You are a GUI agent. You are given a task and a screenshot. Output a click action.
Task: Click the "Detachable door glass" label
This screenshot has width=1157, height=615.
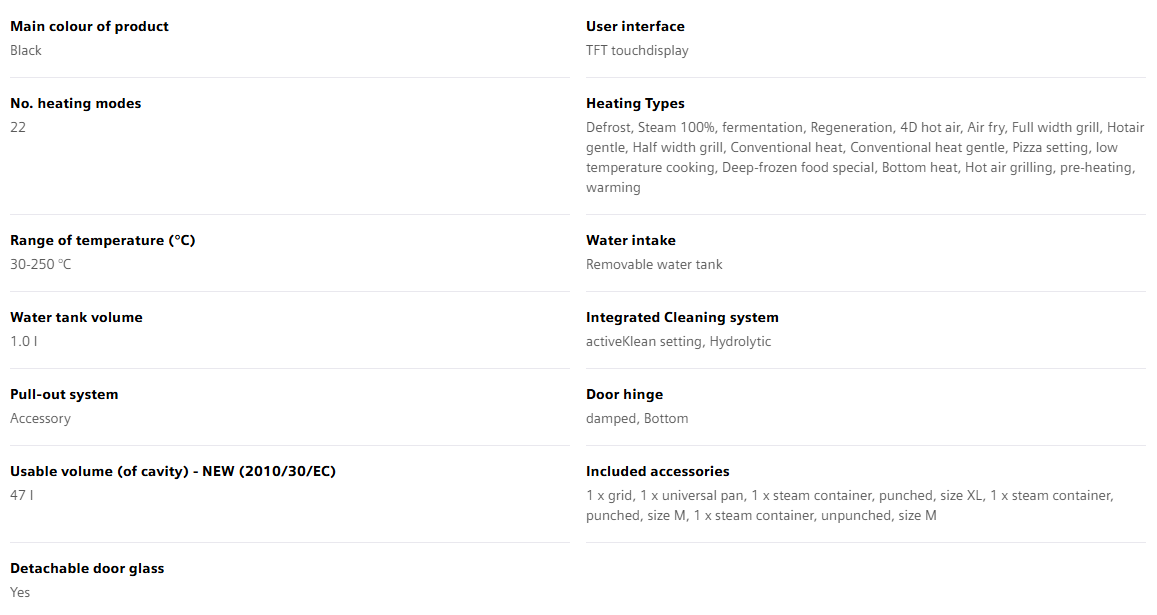pos(87,569)
